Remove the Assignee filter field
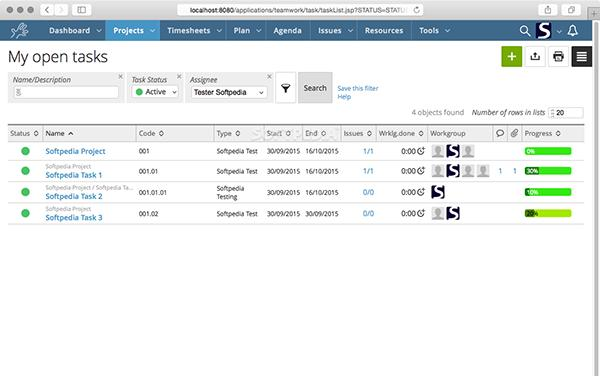Screen dimensions: 600x376 pyautogui.click(x=269, y=77)
